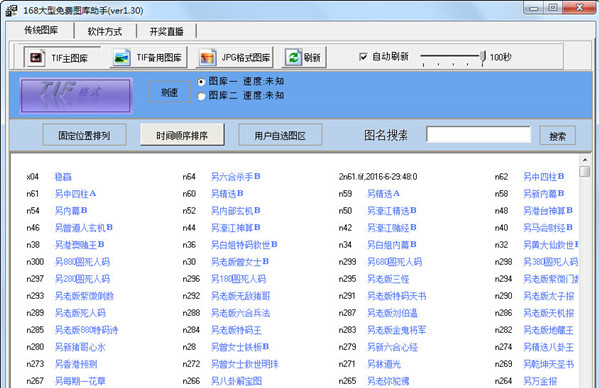The image size is (599, 388).
Task: Click the 时间顺序排序 button
Action: coord(182,135)
